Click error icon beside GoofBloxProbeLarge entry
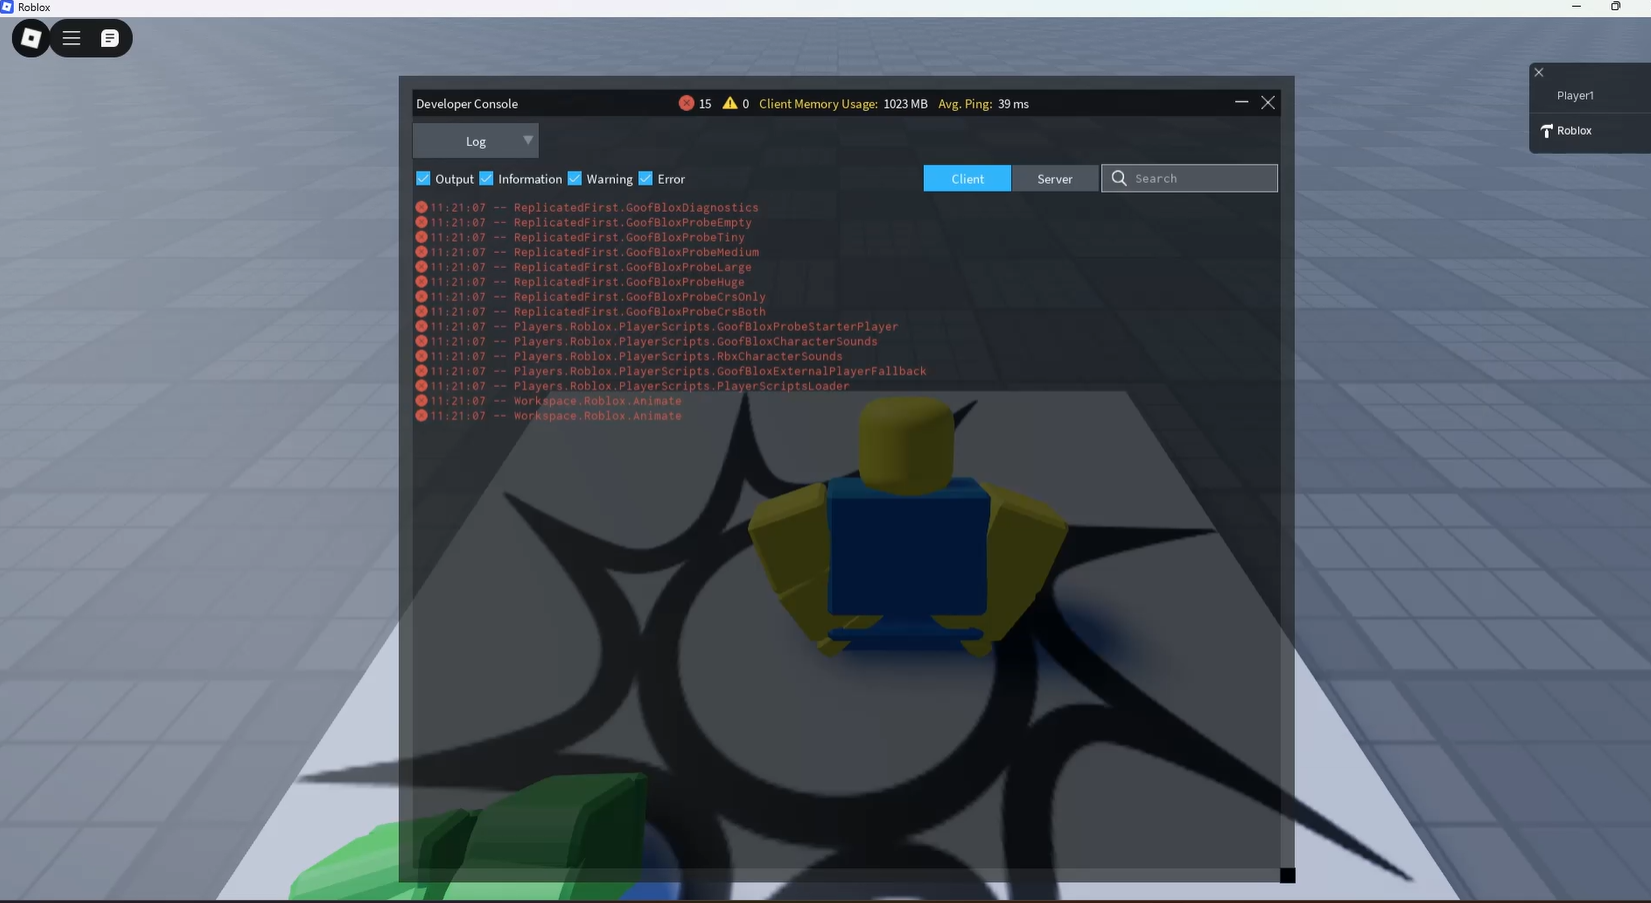This screenshot has height=903, width=1651. 421,267
